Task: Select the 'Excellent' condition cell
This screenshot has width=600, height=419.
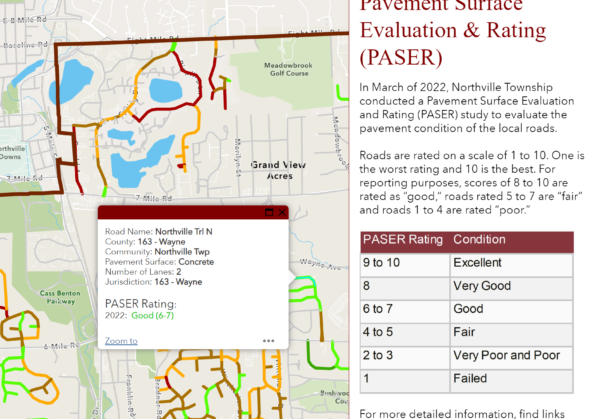Action: tap(512, 265)
